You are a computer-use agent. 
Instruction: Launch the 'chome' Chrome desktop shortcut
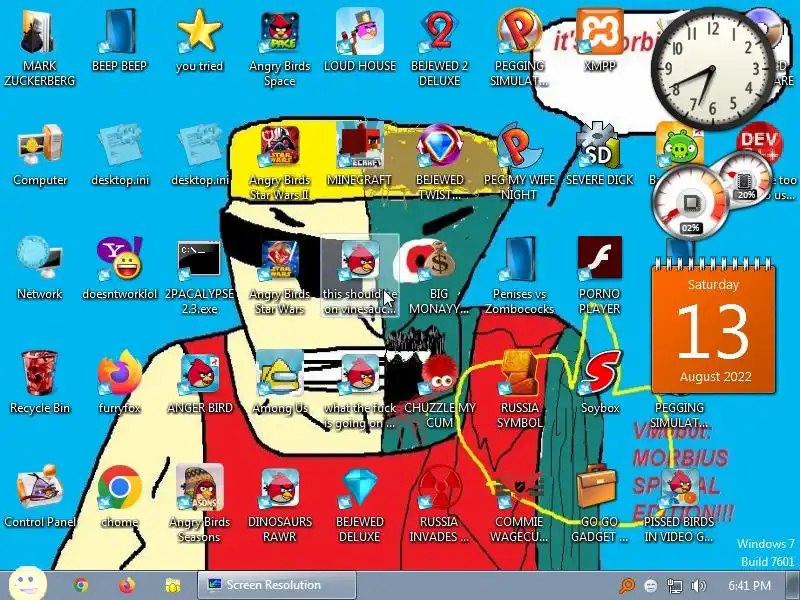coord(120,497)
